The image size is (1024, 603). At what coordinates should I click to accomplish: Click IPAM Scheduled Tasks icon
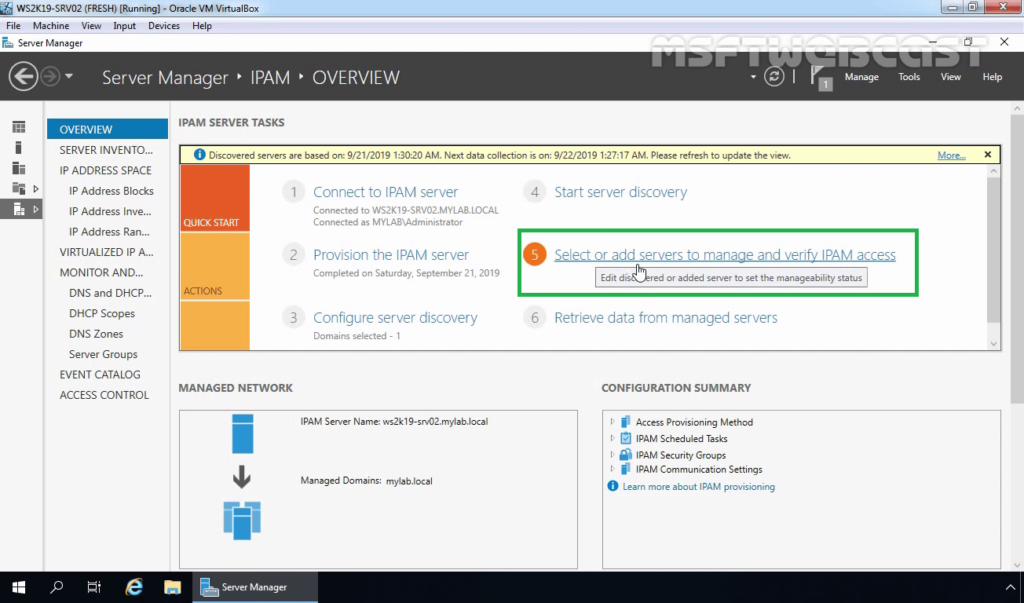[626, 438]
